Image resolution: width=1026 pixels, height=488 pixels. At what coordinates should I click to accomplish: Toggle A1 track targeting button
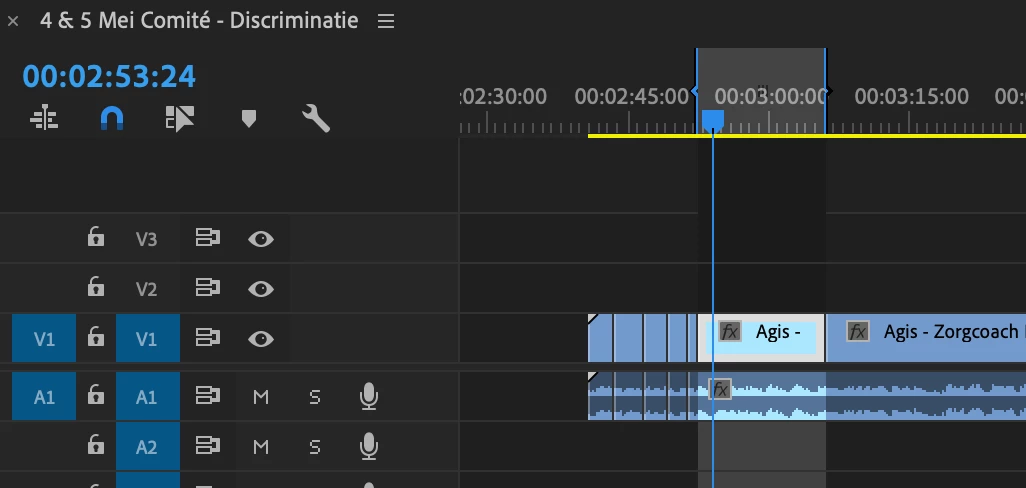(x=148, y=396)
